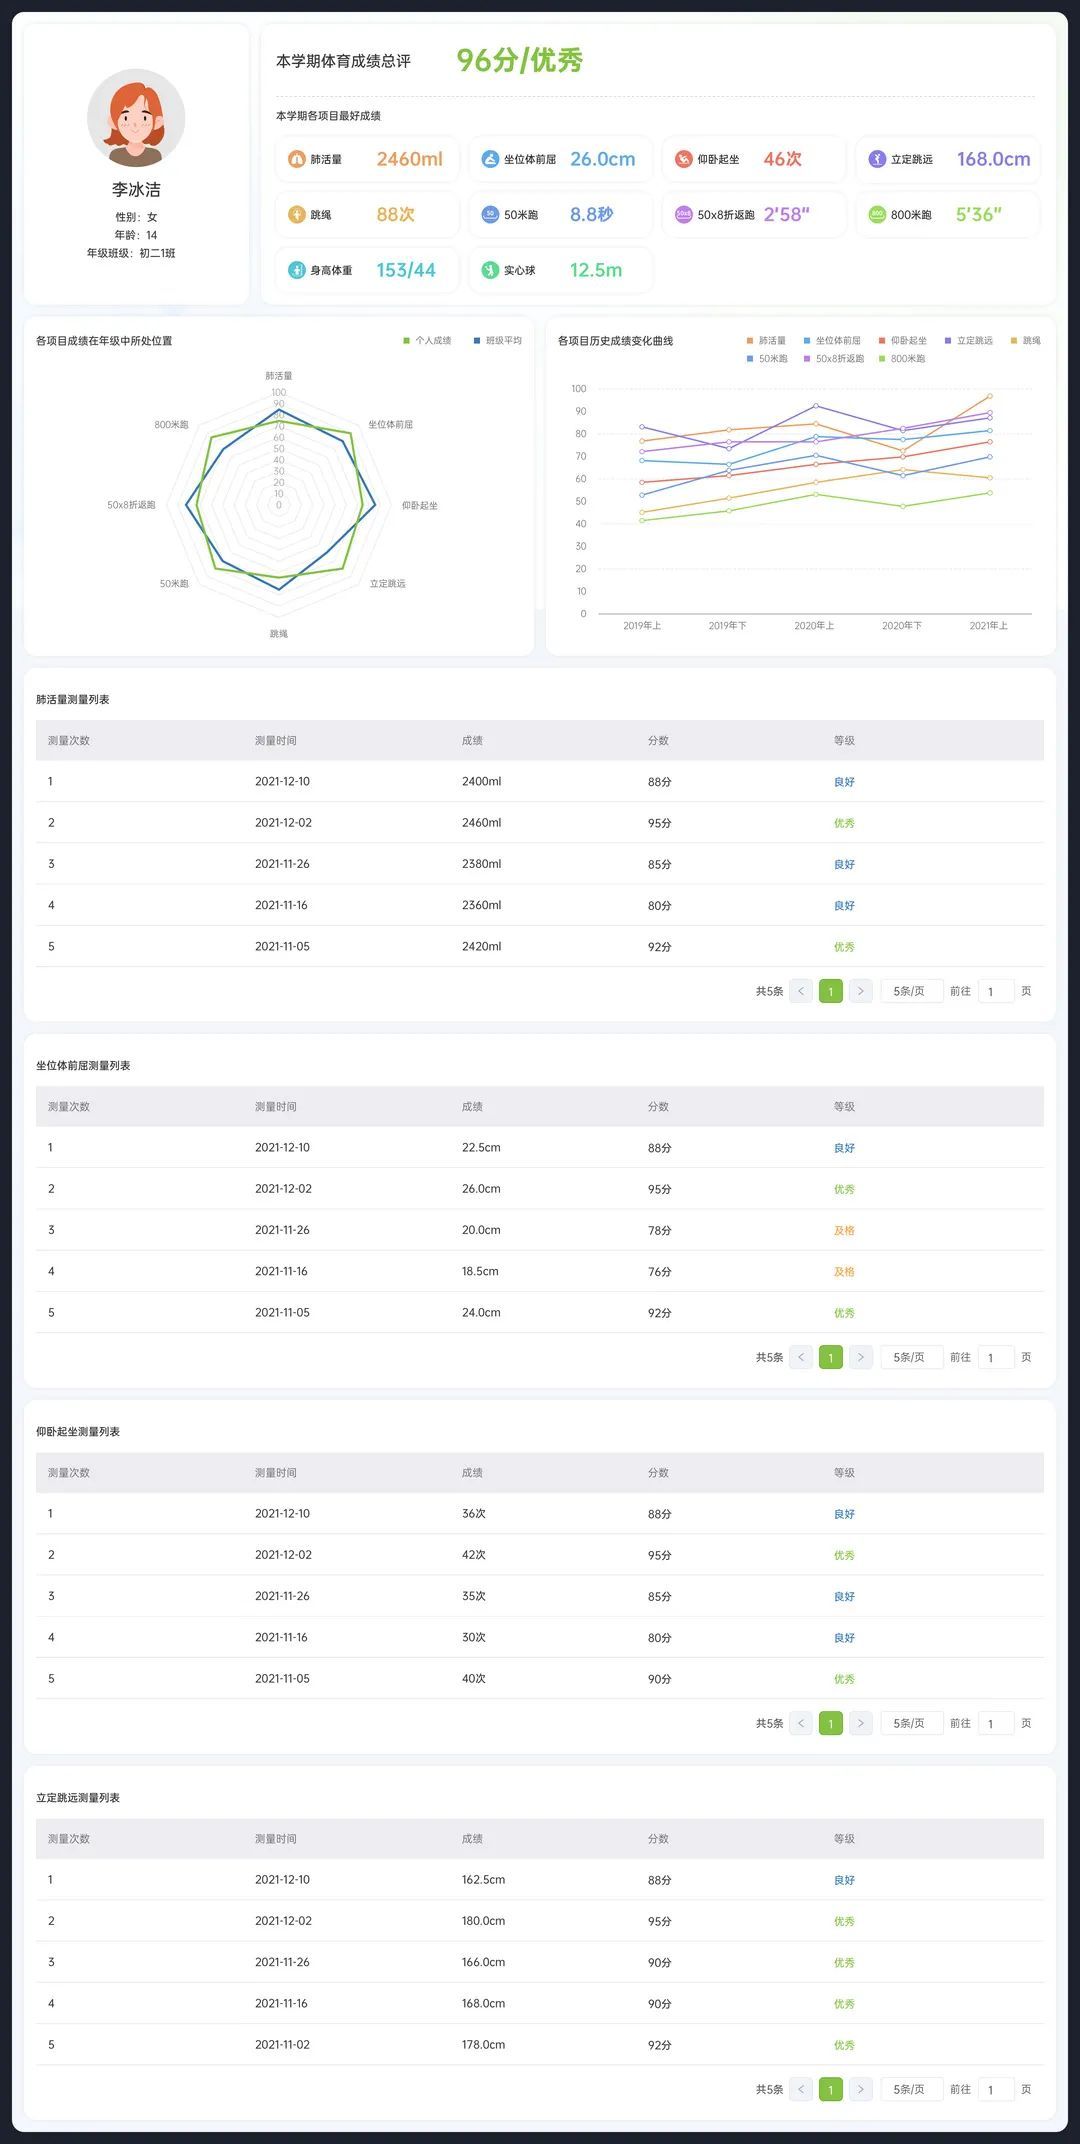Open 5条/页 dropdown in 肺活量测量列表
This screenshot has width=1080, height=2144.
910,991
